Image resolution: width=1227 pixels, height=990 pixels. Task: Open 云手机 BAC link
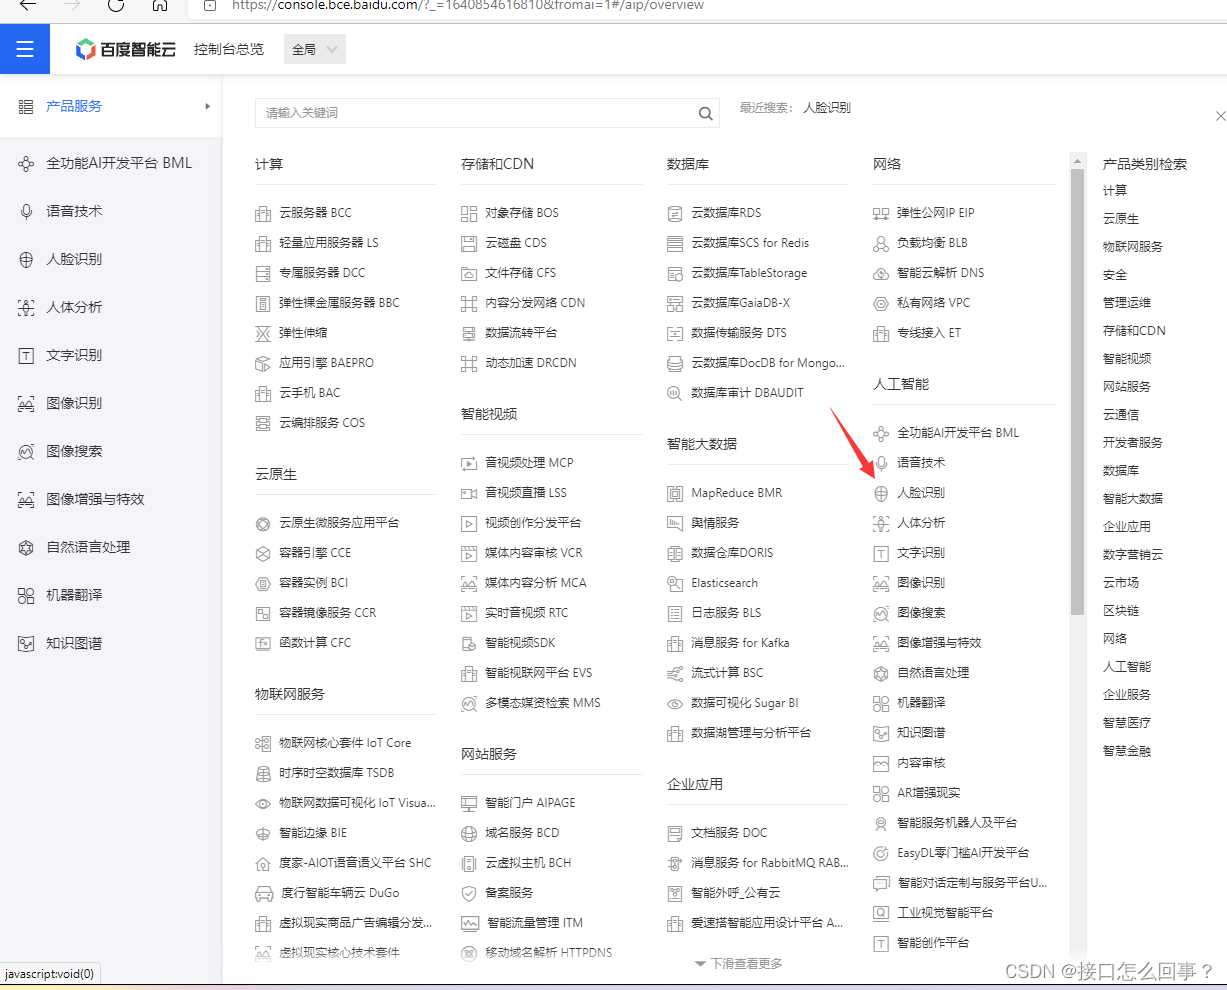point(309,393)
